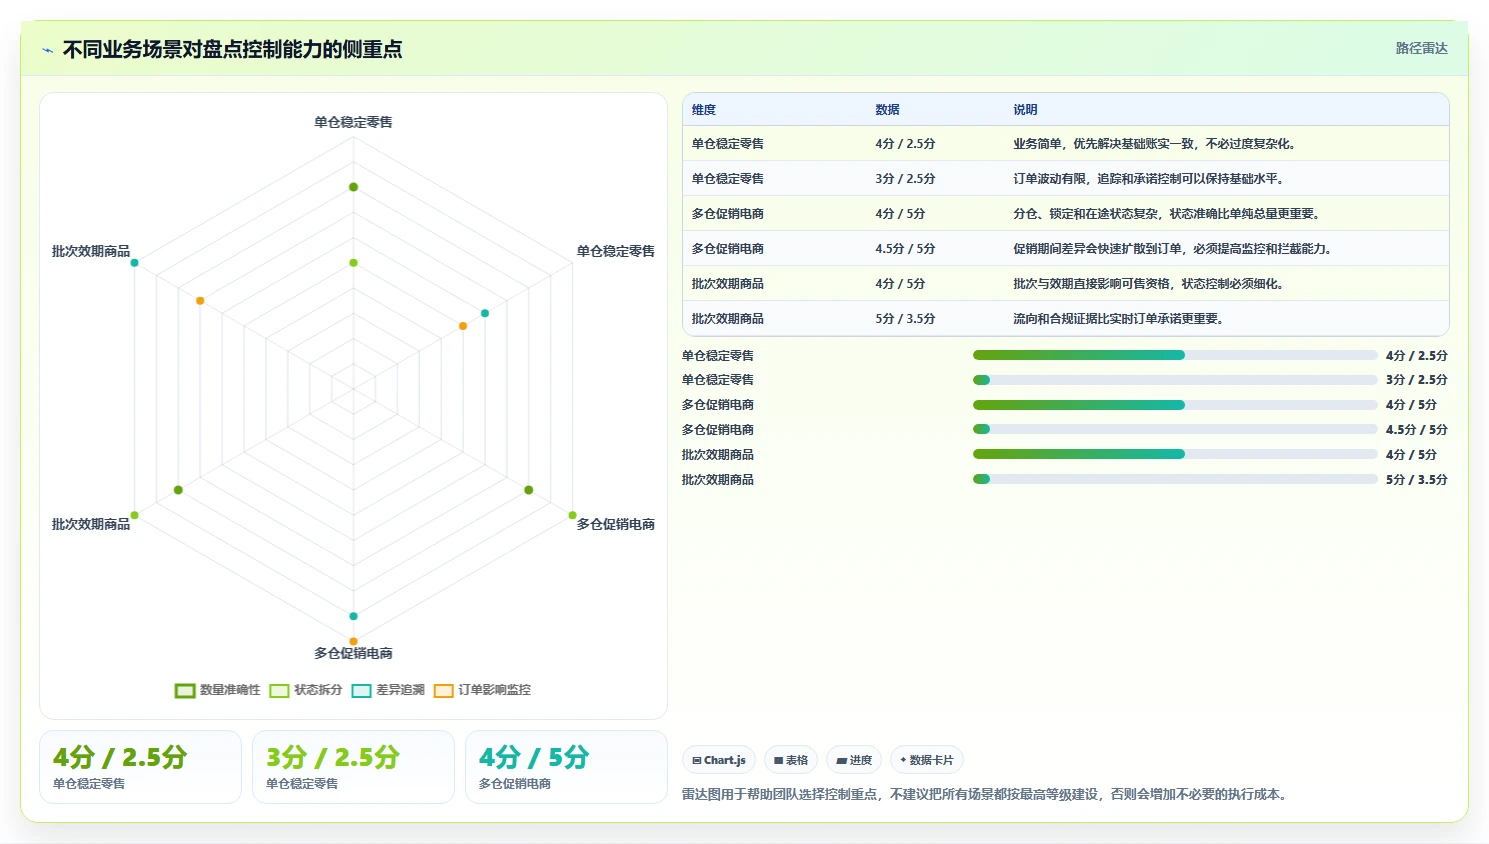Click table cell 5分 / 3.5分 in 数据 column
The width and height of the screenshot is (1489, 844).
[x=905, y=319]
